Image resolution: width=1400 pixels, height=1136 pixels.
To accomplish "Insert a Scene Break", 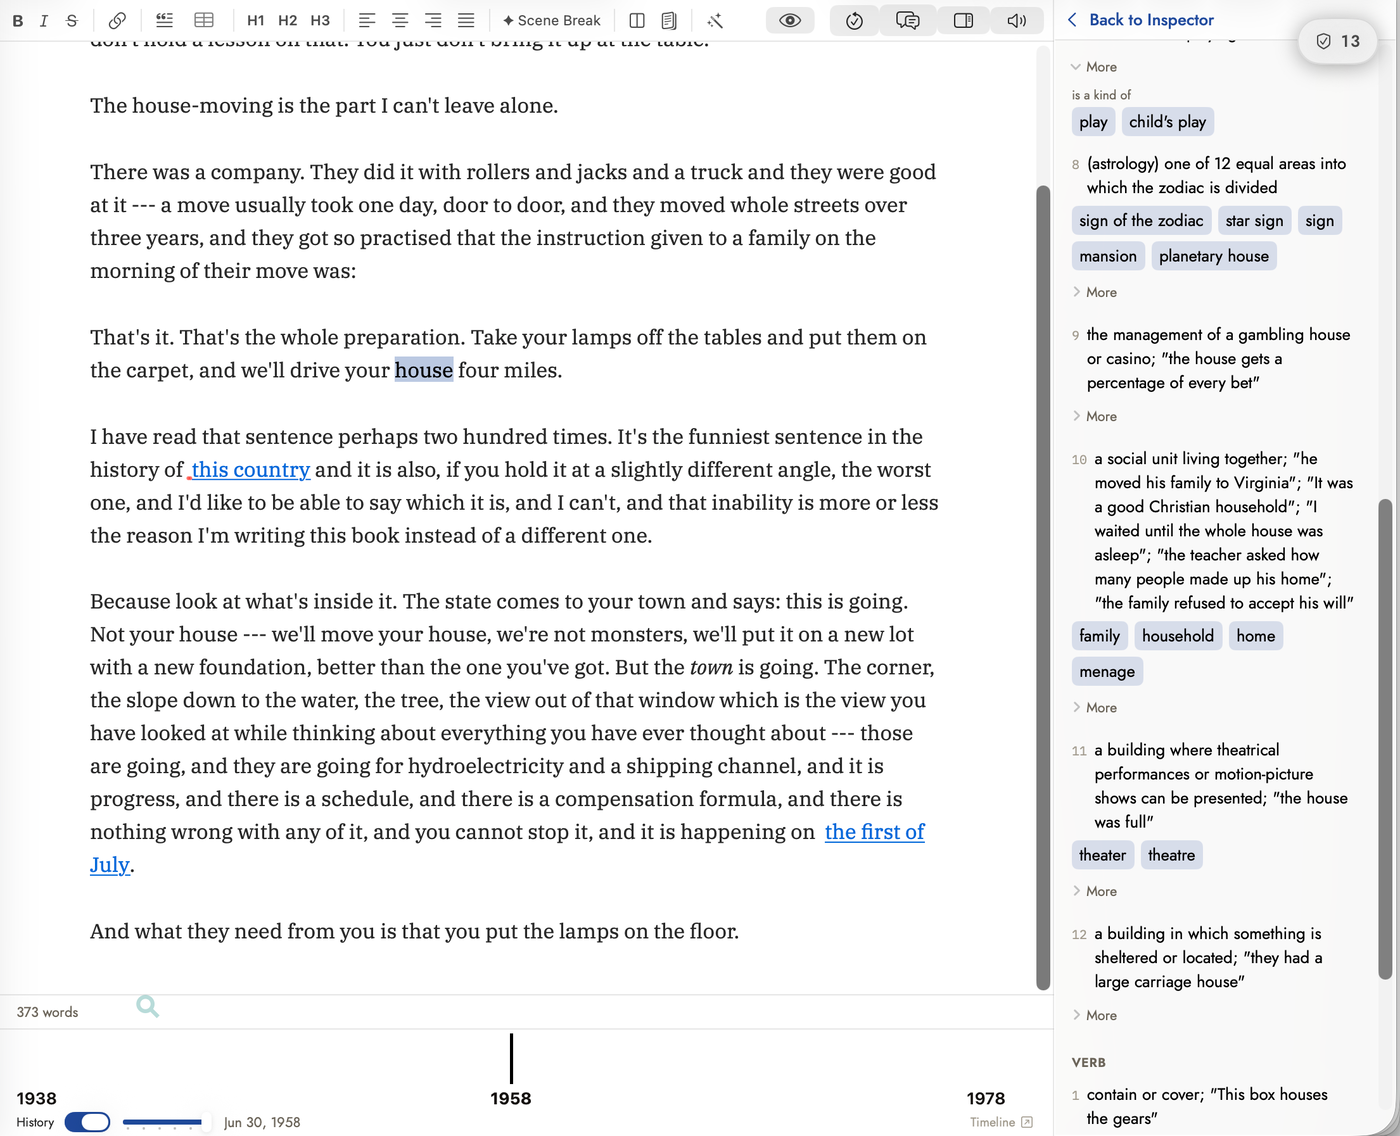I will [x=551, y=20].
